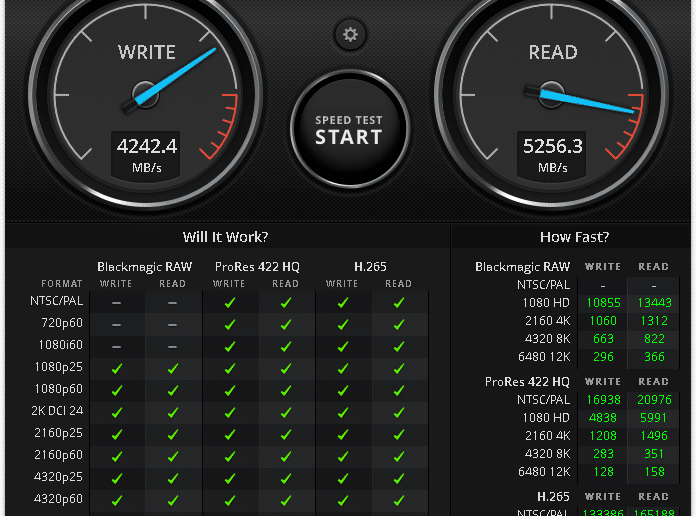
Task: Click the 296 Blackmagic RAW 6480 12K write value
Action: 603,357
